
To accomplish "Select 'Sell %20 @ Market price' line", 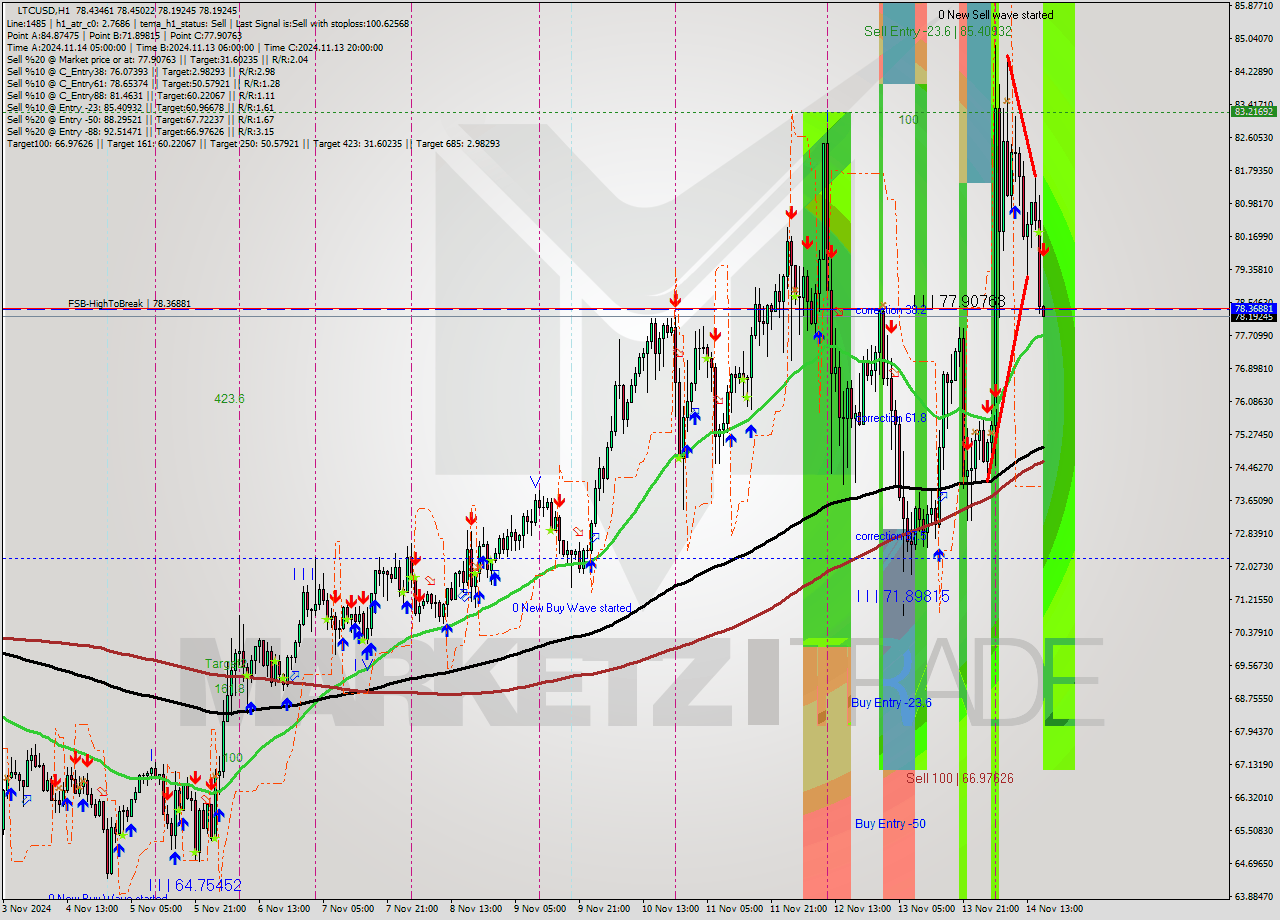I will point(157,59).
